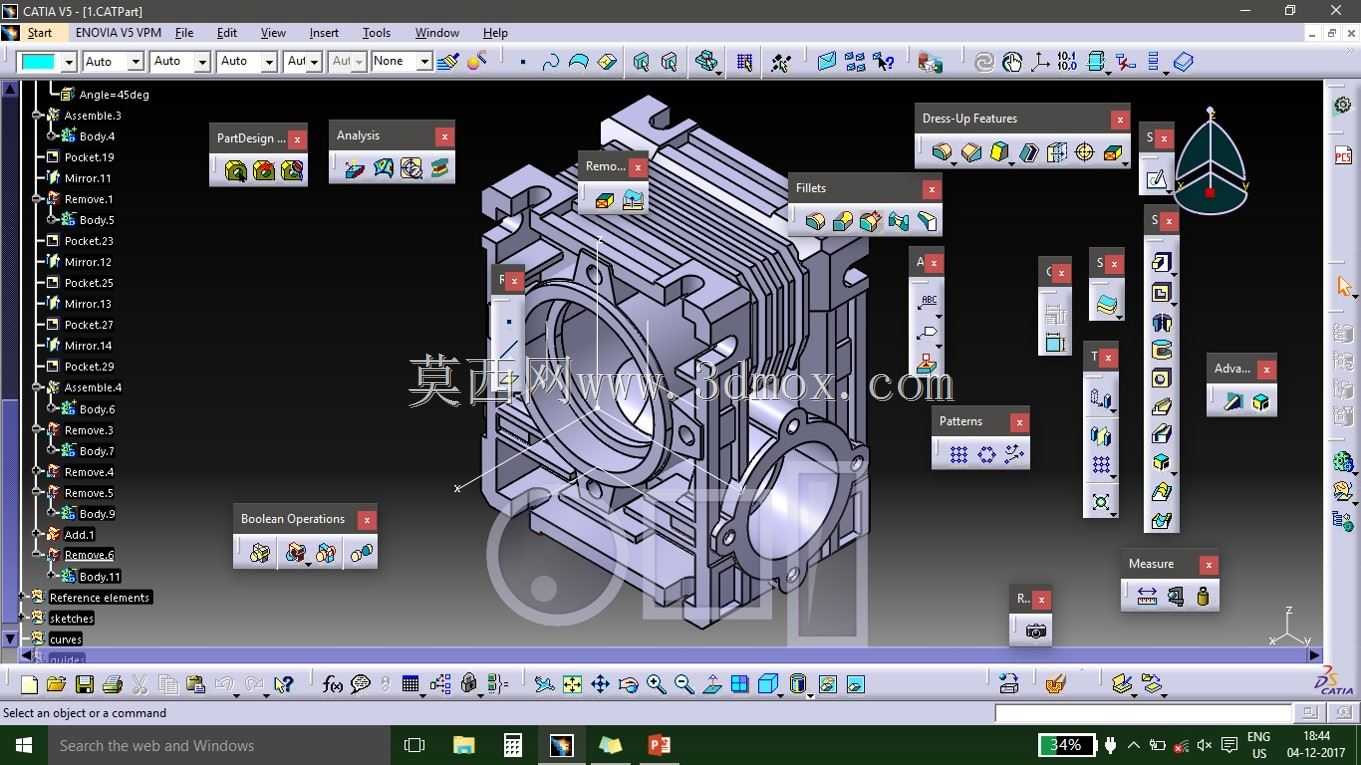The height and width of the screenshot is (765, 1361).
Task: Focus the power input command field
Action: coord(1142,713)
